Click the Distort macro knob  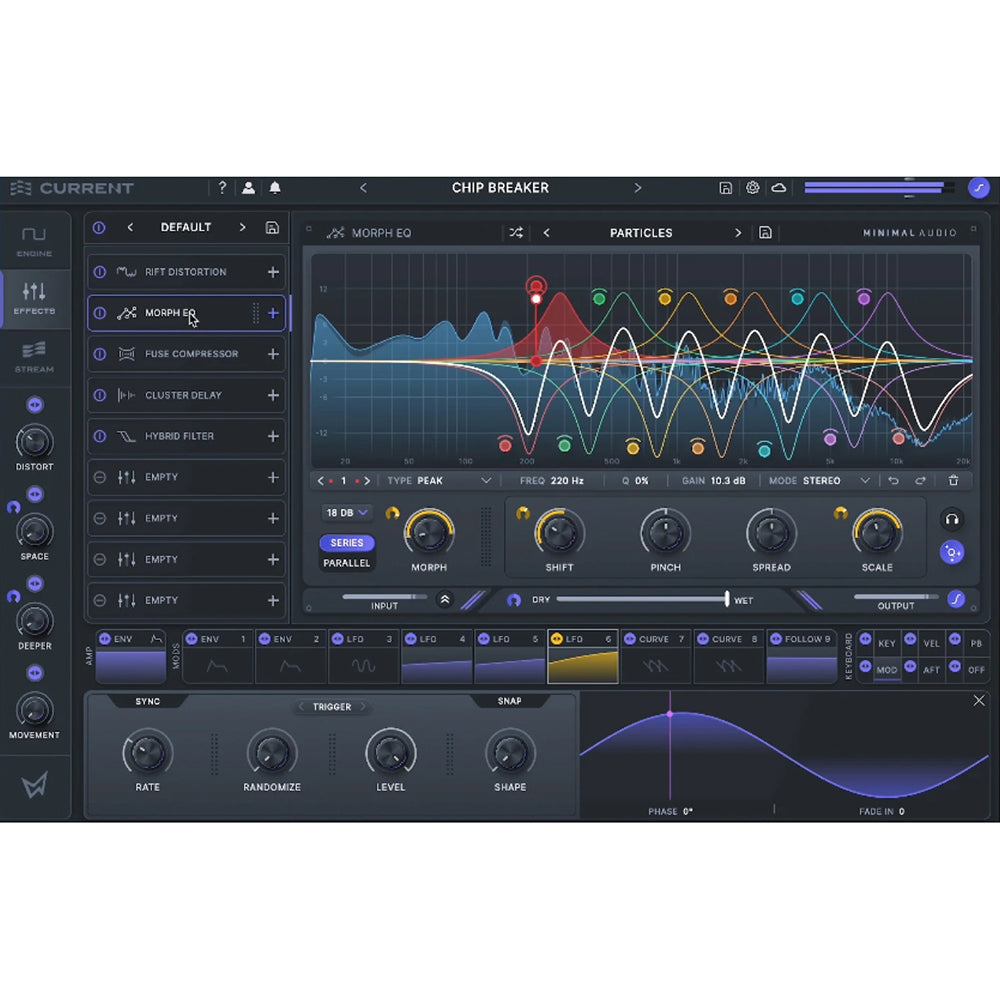point(34,441)
